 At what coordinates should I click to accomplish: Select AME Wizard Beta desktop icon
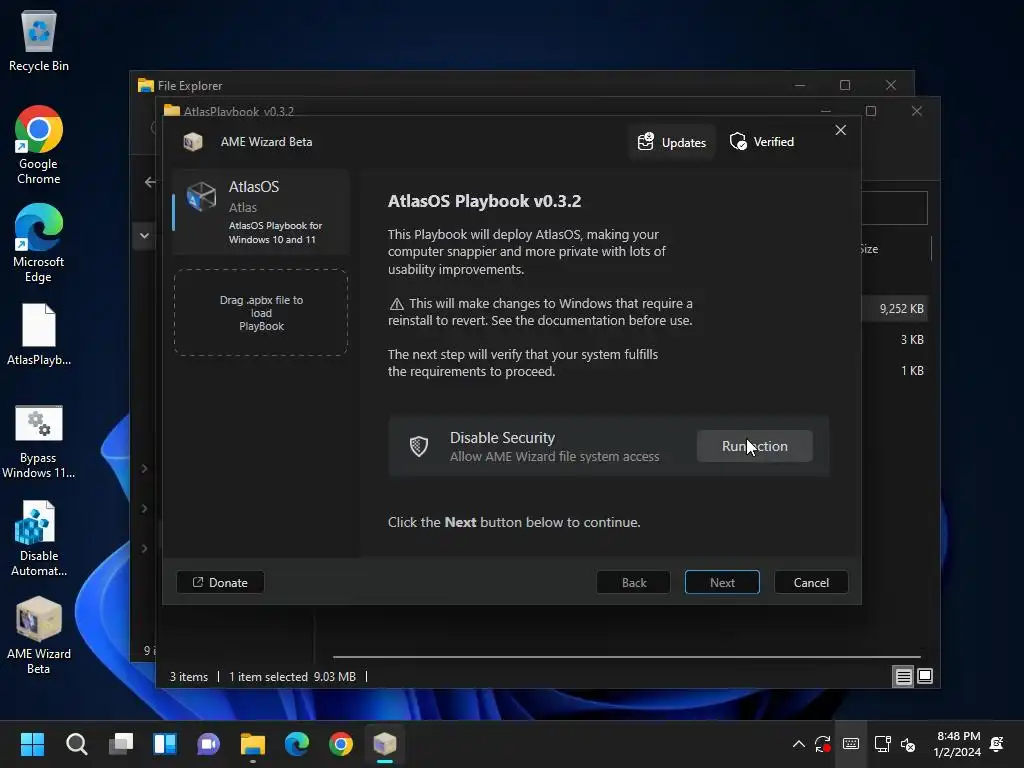(x=39, y=635)
